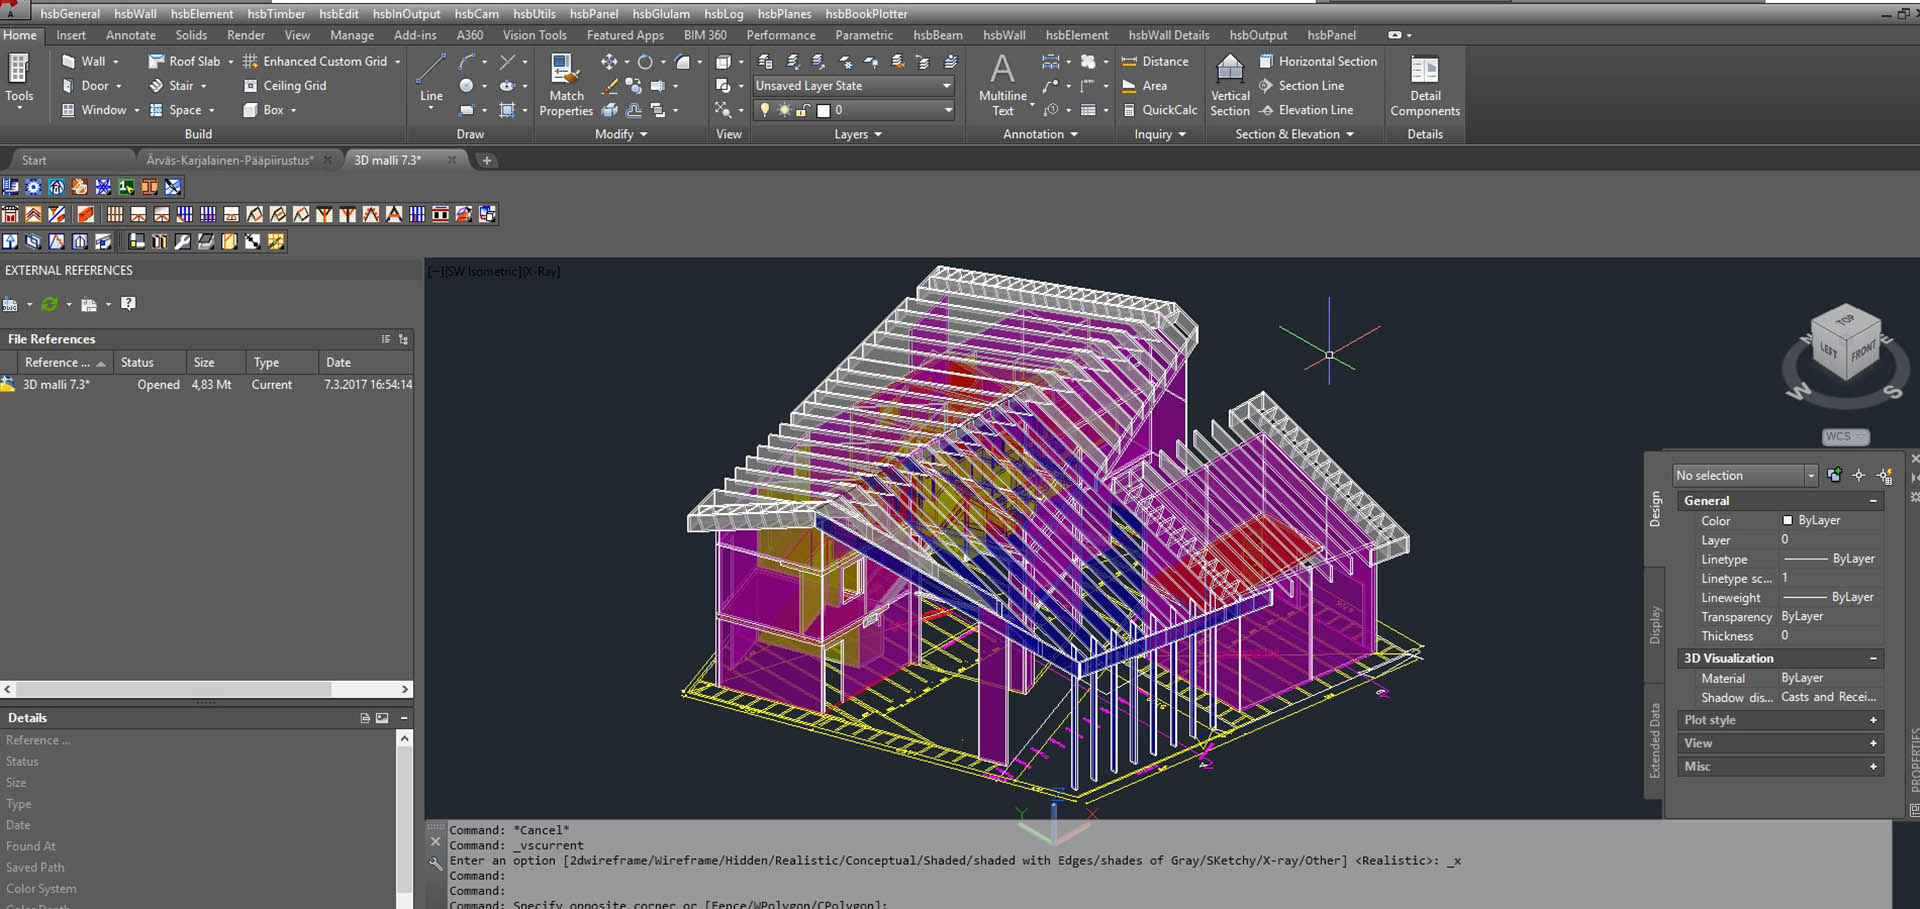Sort by Reference Name column header

click(63, 362)
